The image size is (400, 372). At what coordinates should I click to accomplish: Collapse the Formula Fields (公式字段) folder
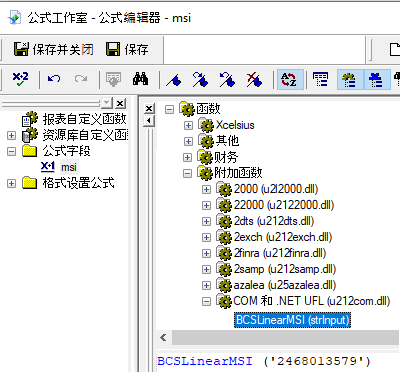(11, 151)
